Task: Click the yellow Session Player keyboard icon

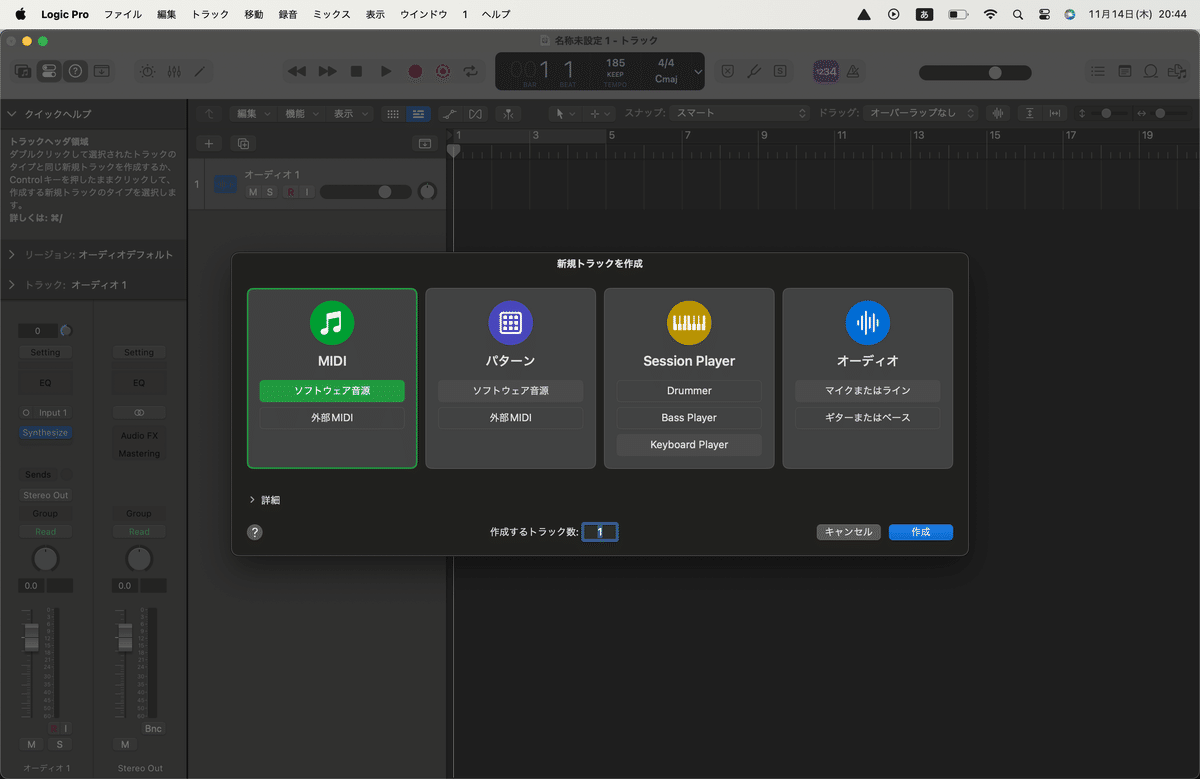Action: [x=689, y=323]
